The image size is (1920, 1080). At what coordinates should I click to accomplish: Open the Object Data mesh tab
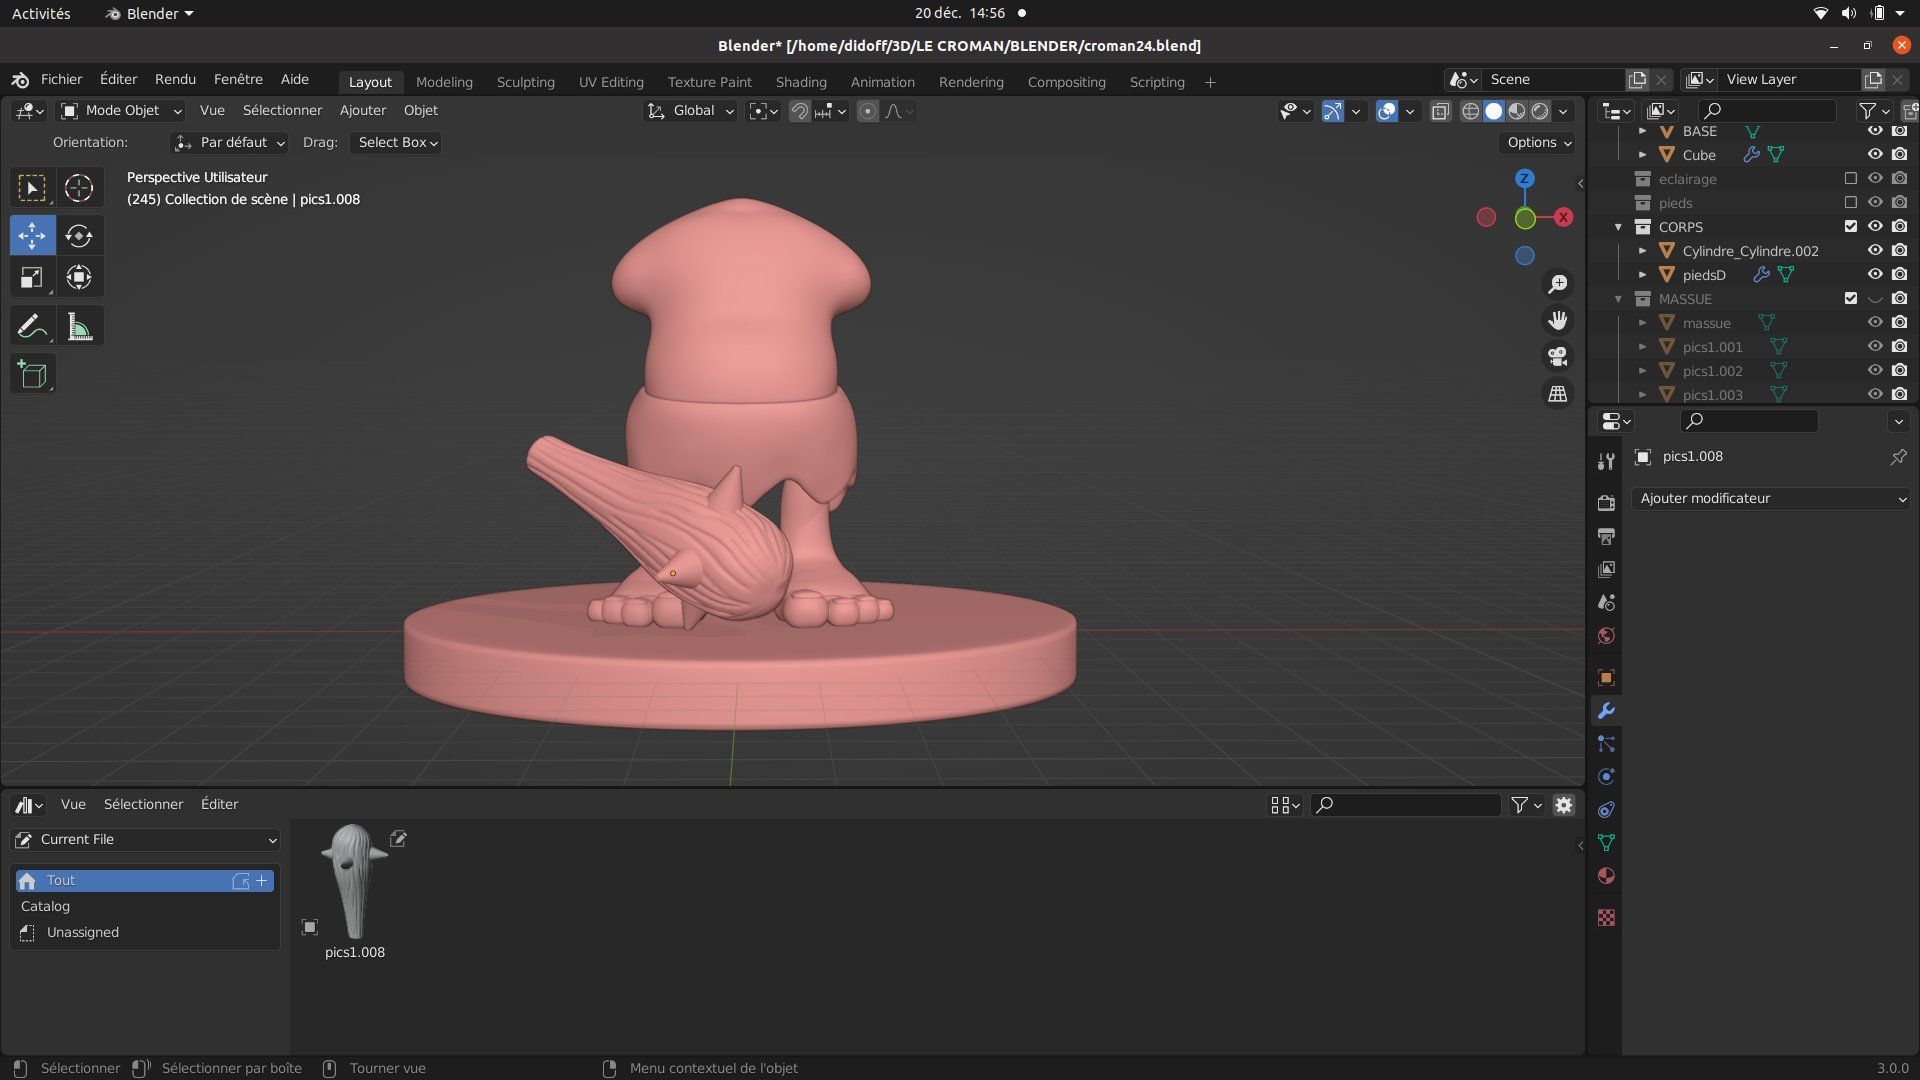(x=1606, y=843)
